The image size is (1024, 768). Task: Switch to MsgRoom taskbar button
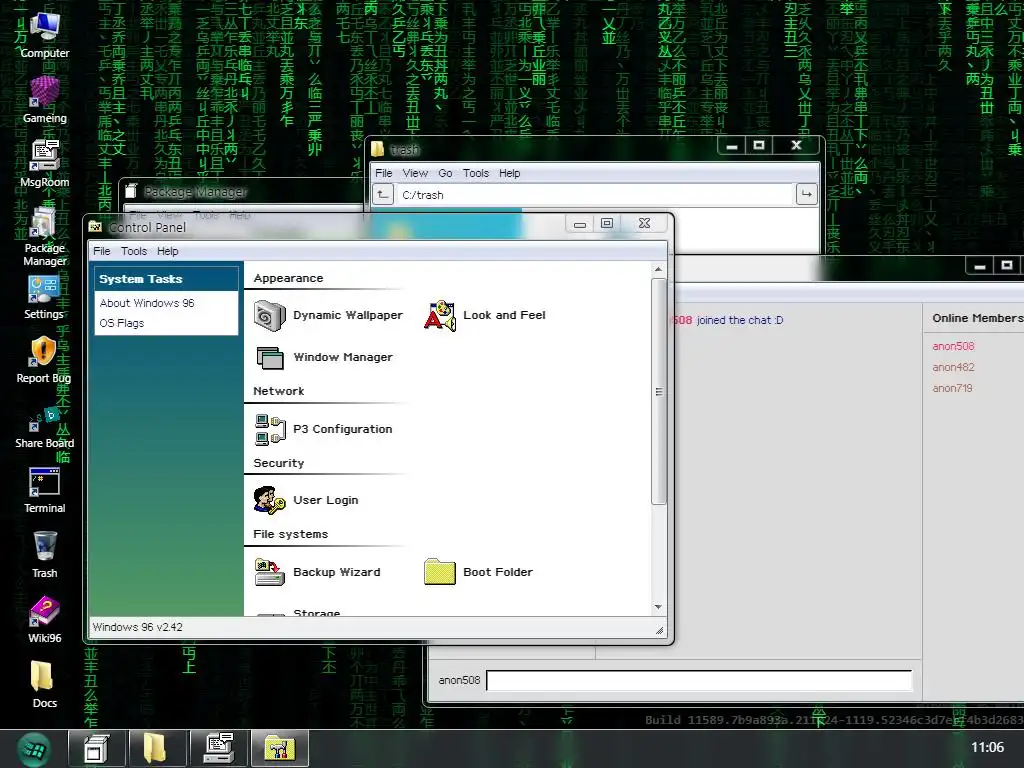tap(218, 748)
